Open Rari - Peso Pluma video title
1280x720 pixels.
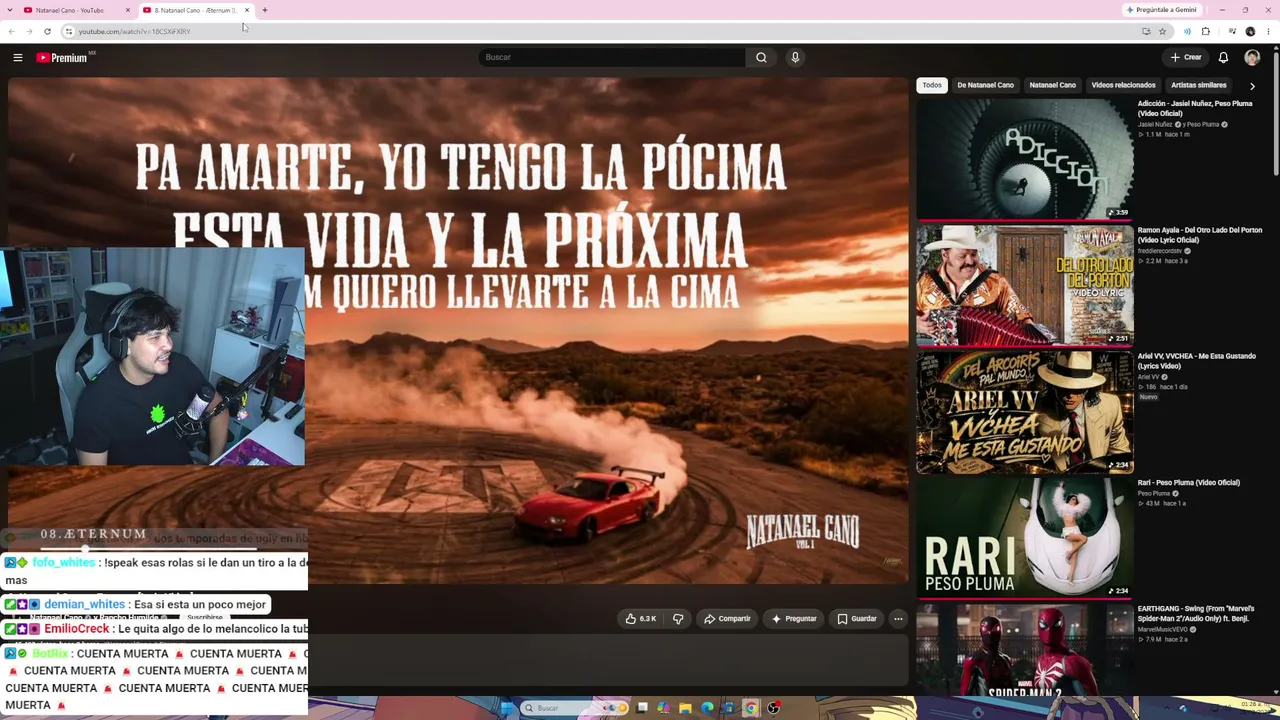click(1188, 483)
